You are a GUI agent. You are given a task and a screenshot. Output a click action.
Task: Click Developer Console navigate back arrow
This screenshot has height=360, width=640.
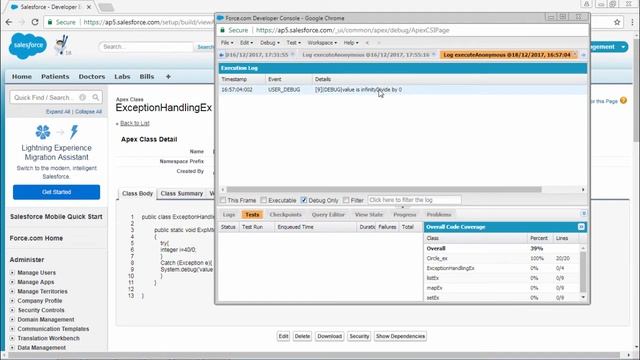point(367,42)
